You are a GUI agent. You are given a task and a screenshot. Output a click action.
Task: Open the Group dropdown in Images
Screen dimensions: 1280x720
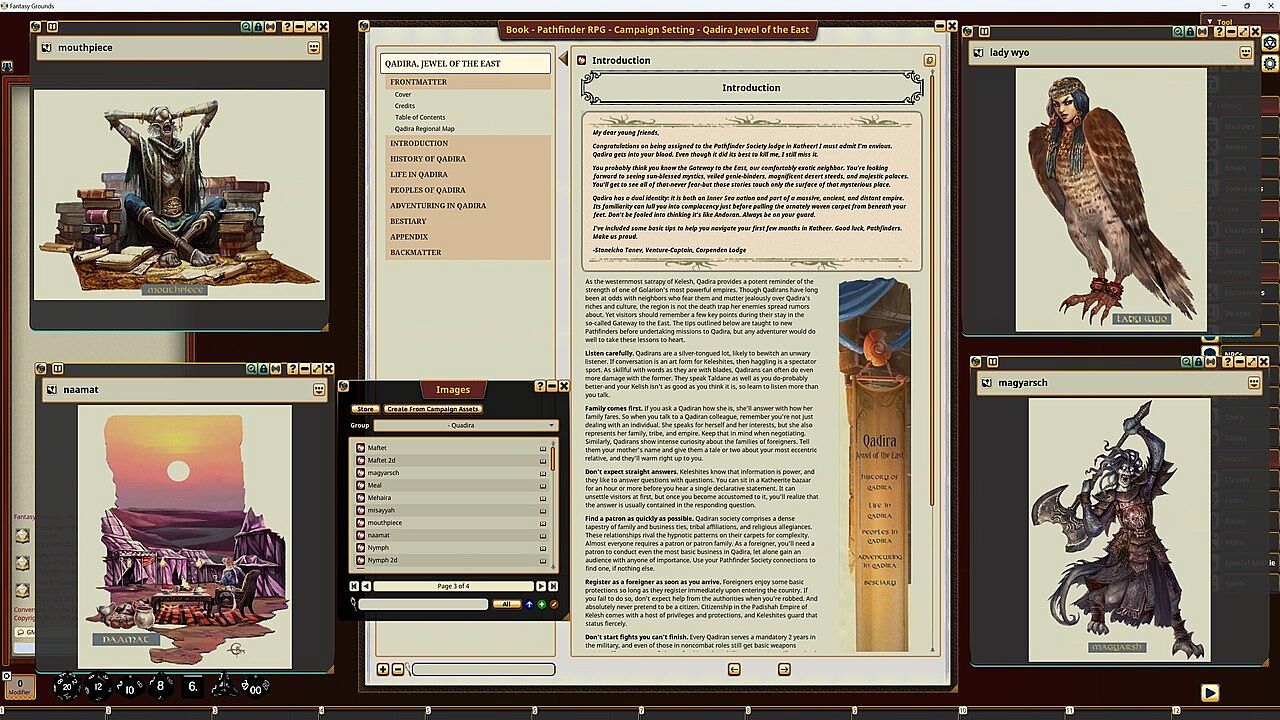point(464,425)
